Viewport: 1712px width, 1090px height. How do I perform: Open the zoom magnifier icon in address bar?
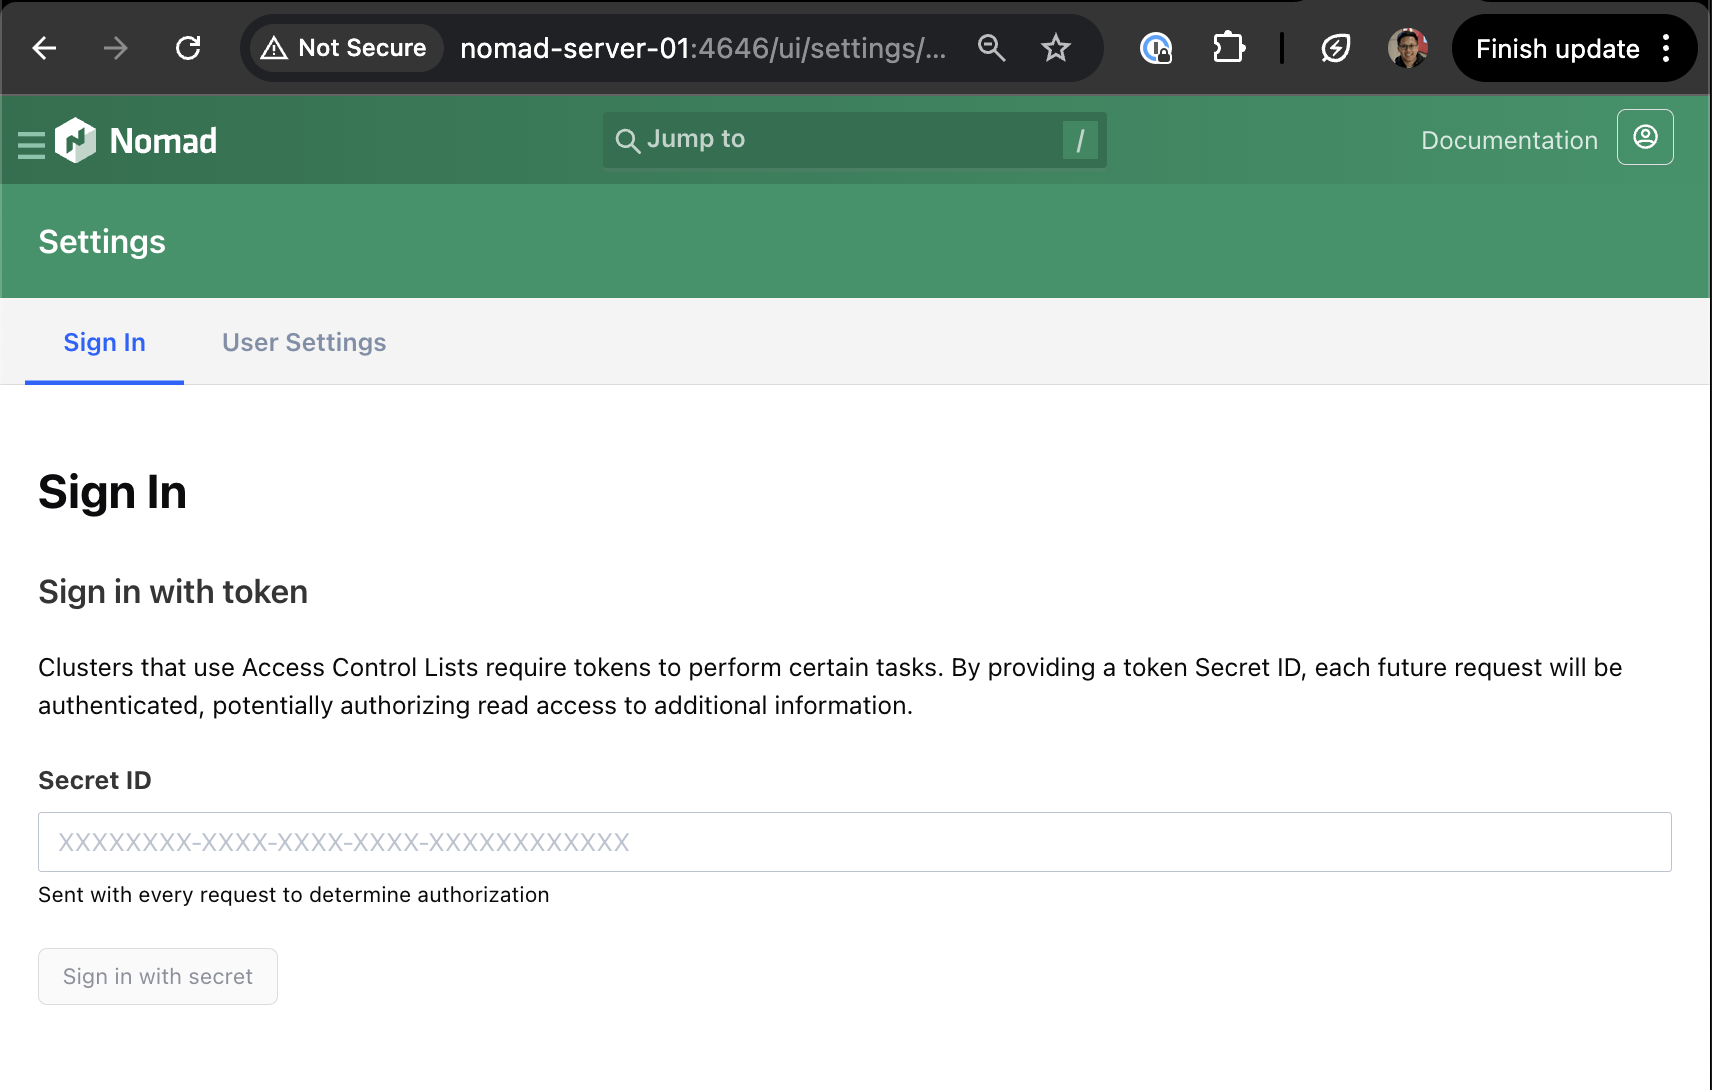(x=991, y=48)
